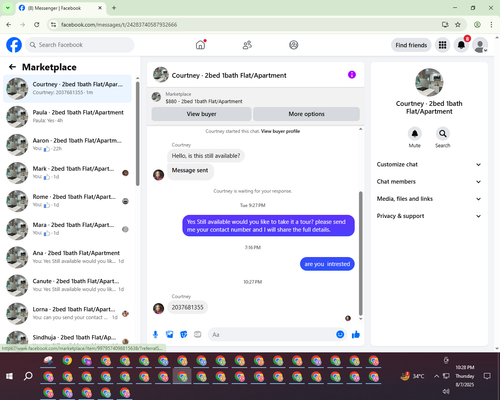
Task: Click the More options button
Action: pyautogui.click(x=306, y=114)
